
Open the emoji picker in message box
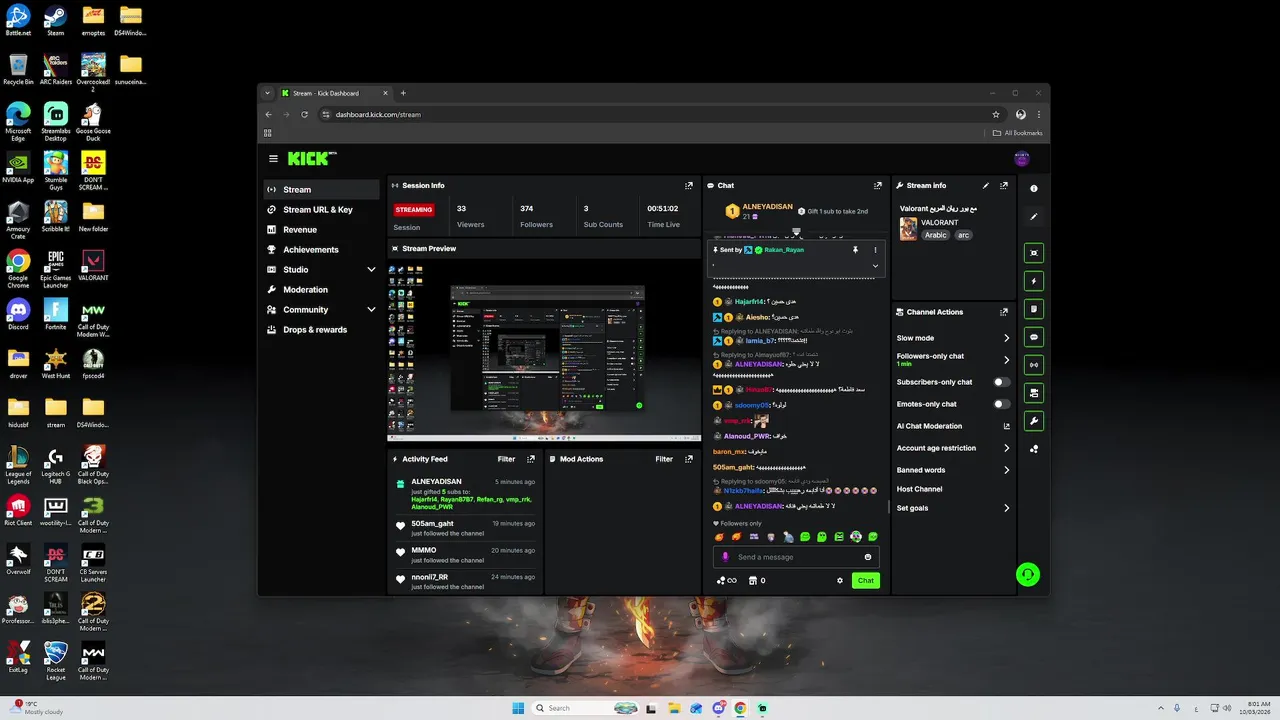click(867, 557)
